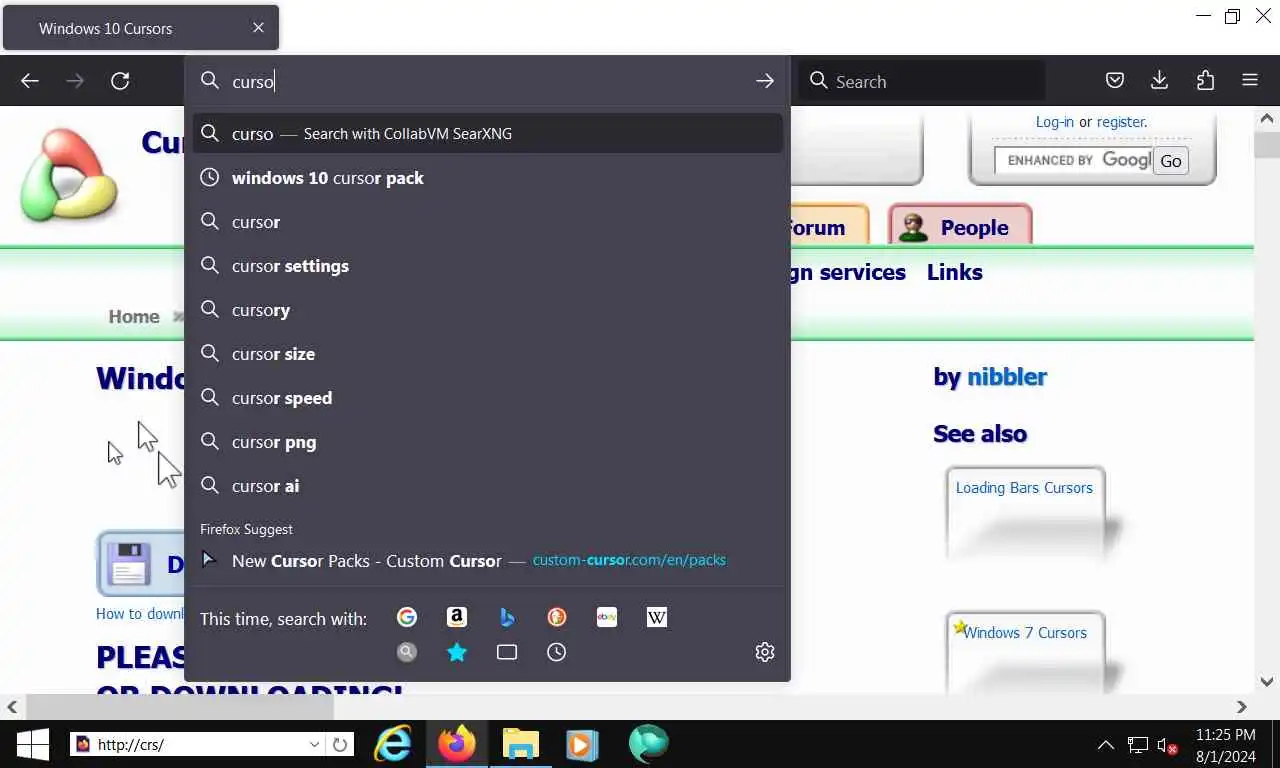Open the Links menu item
Viewport: 1280px width, 768px height.
click(x=954, y=272)
